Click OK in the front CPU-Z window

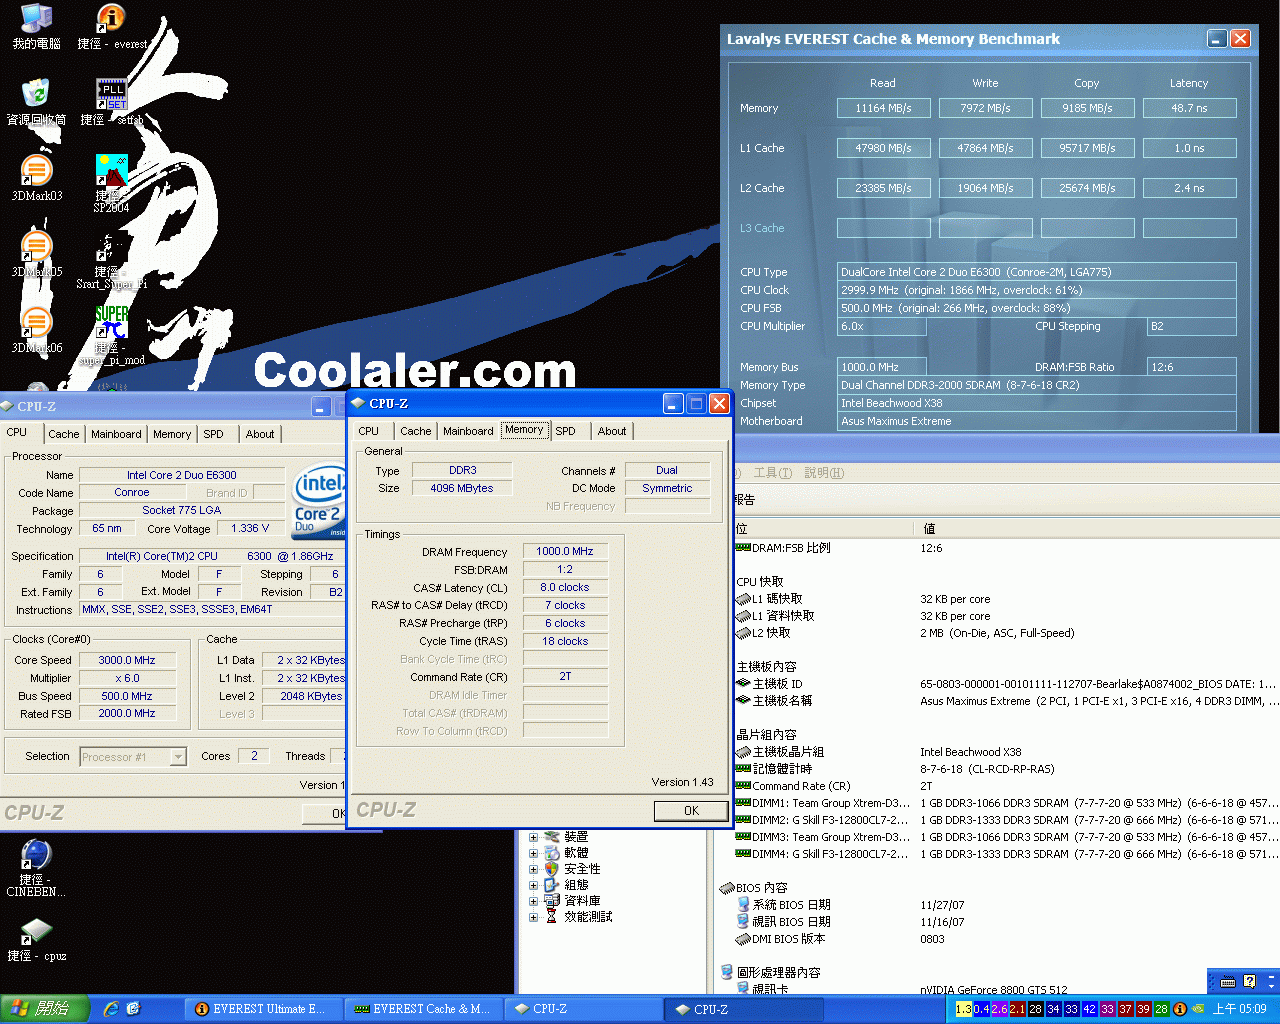click(691, 811)
